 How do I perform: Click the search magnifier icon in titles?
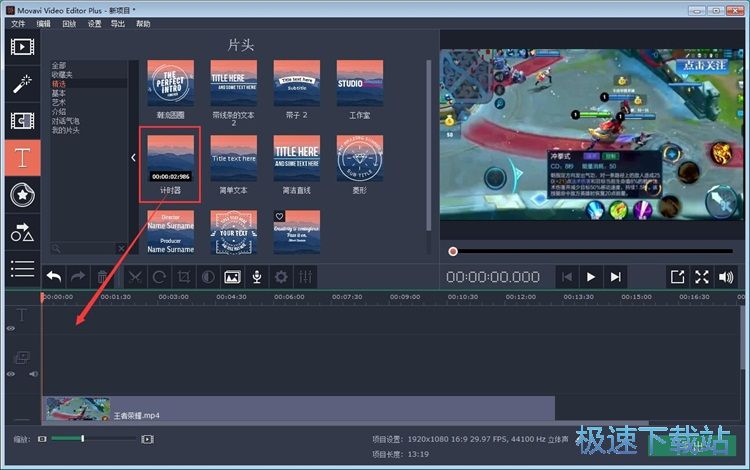[x=56, y=248]
